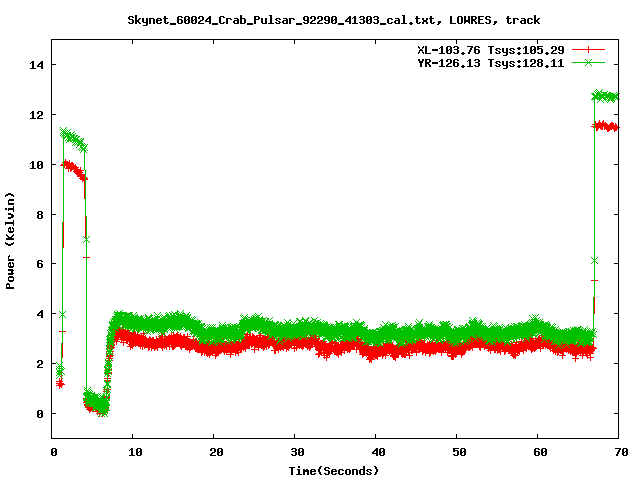Click the x-axis tick label 40
This screenshot has width=640, height=480.
click(378, 452)
